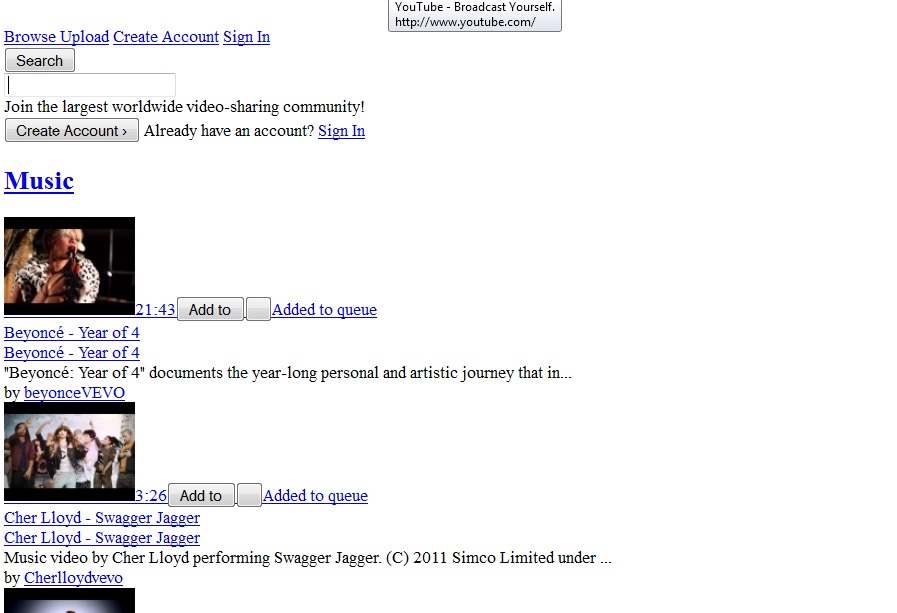Click the 3:26 duration link

point(151,495)
